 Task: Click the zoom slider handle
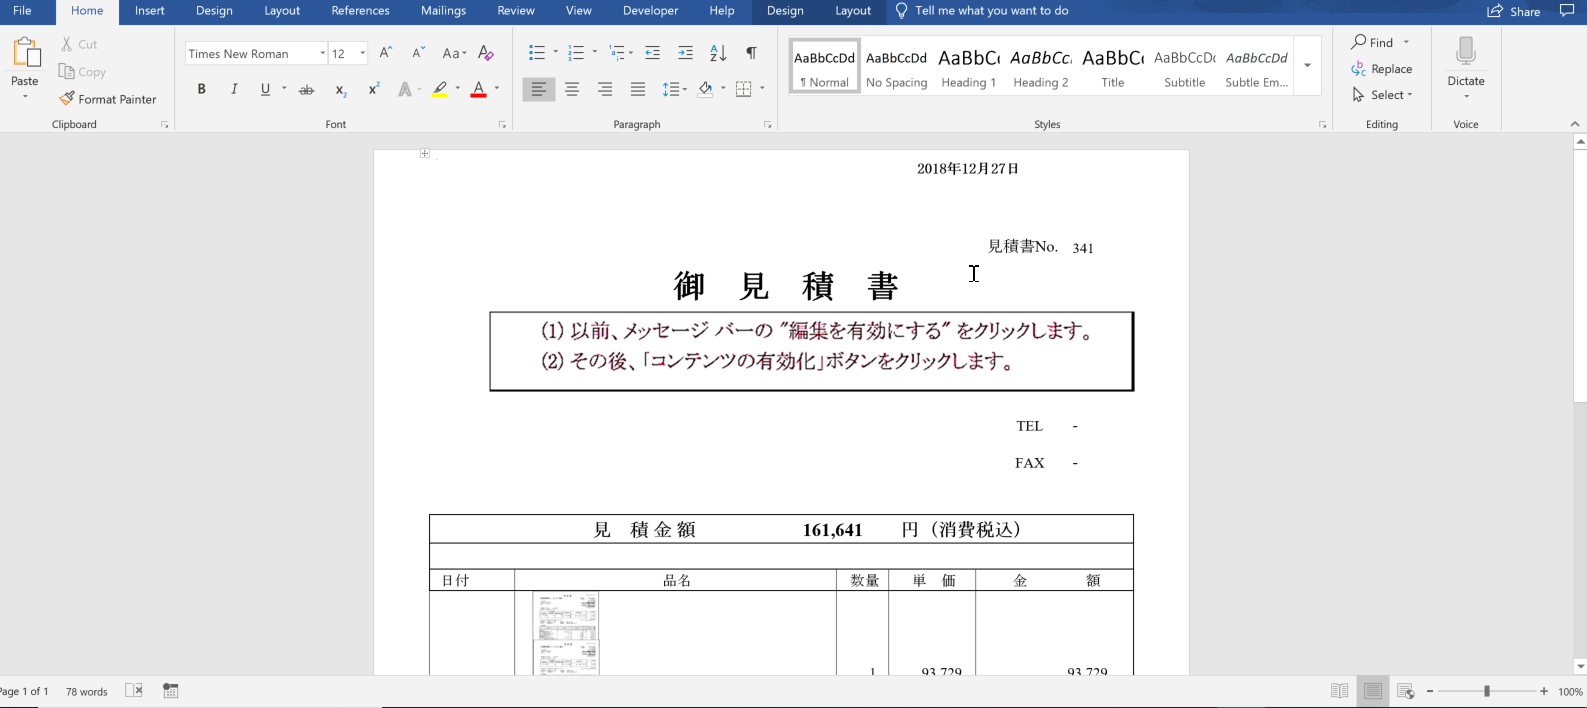pos(1487,691)
